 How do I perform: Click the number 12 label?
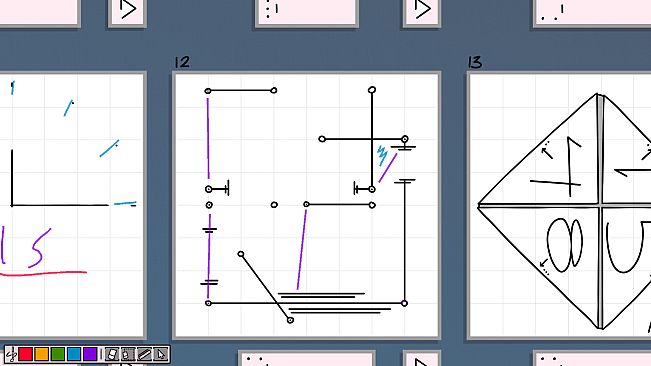tap(182, 62)
